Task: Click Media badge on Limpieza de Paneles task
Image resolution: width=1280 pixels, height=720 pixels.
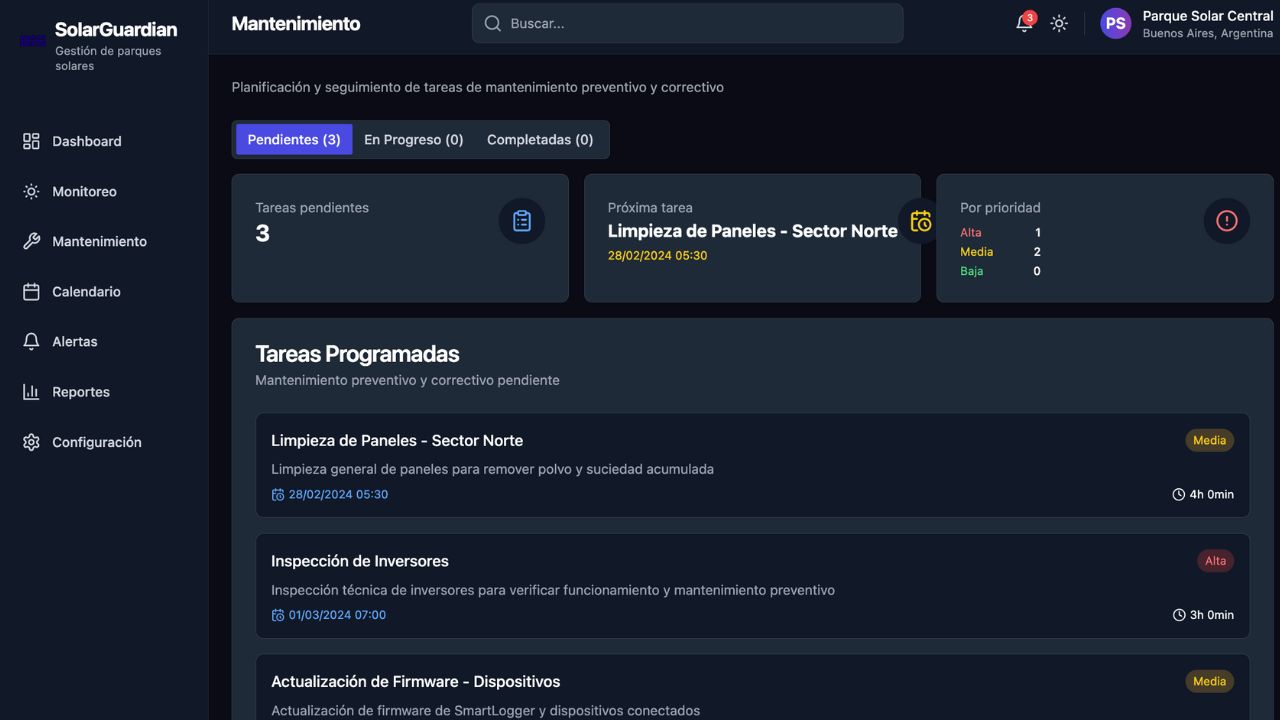Action: coord(1209,440)
